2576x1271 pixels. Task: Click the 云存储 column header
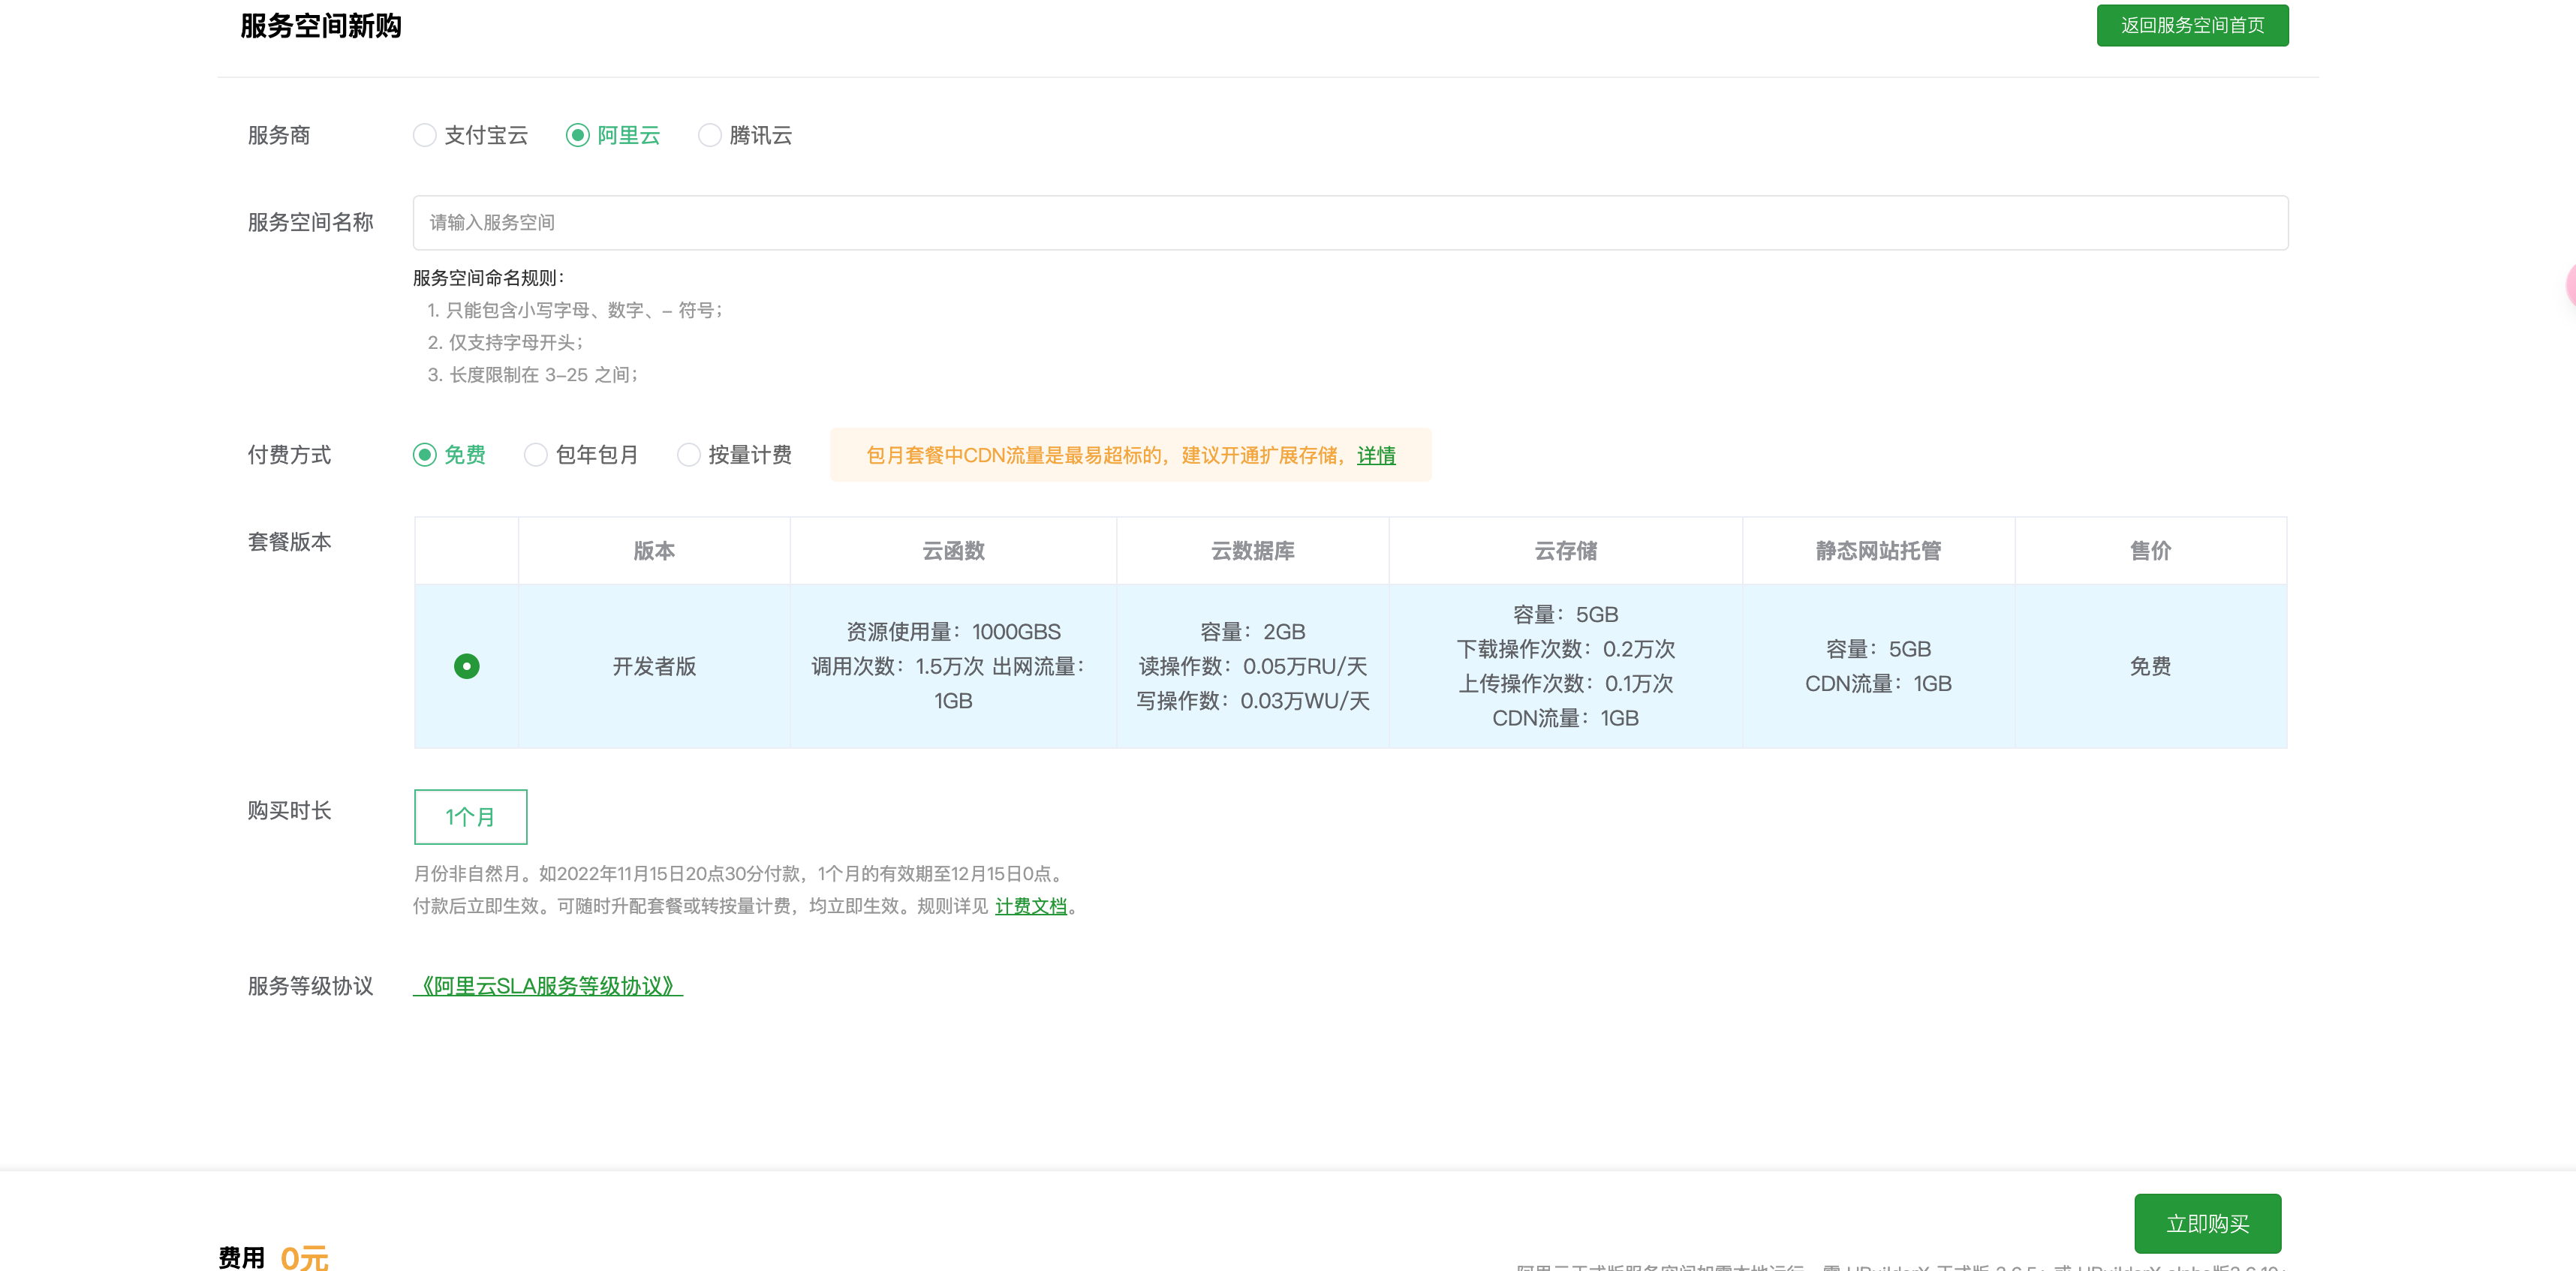pyautogui.click(x=1565, y=550)
